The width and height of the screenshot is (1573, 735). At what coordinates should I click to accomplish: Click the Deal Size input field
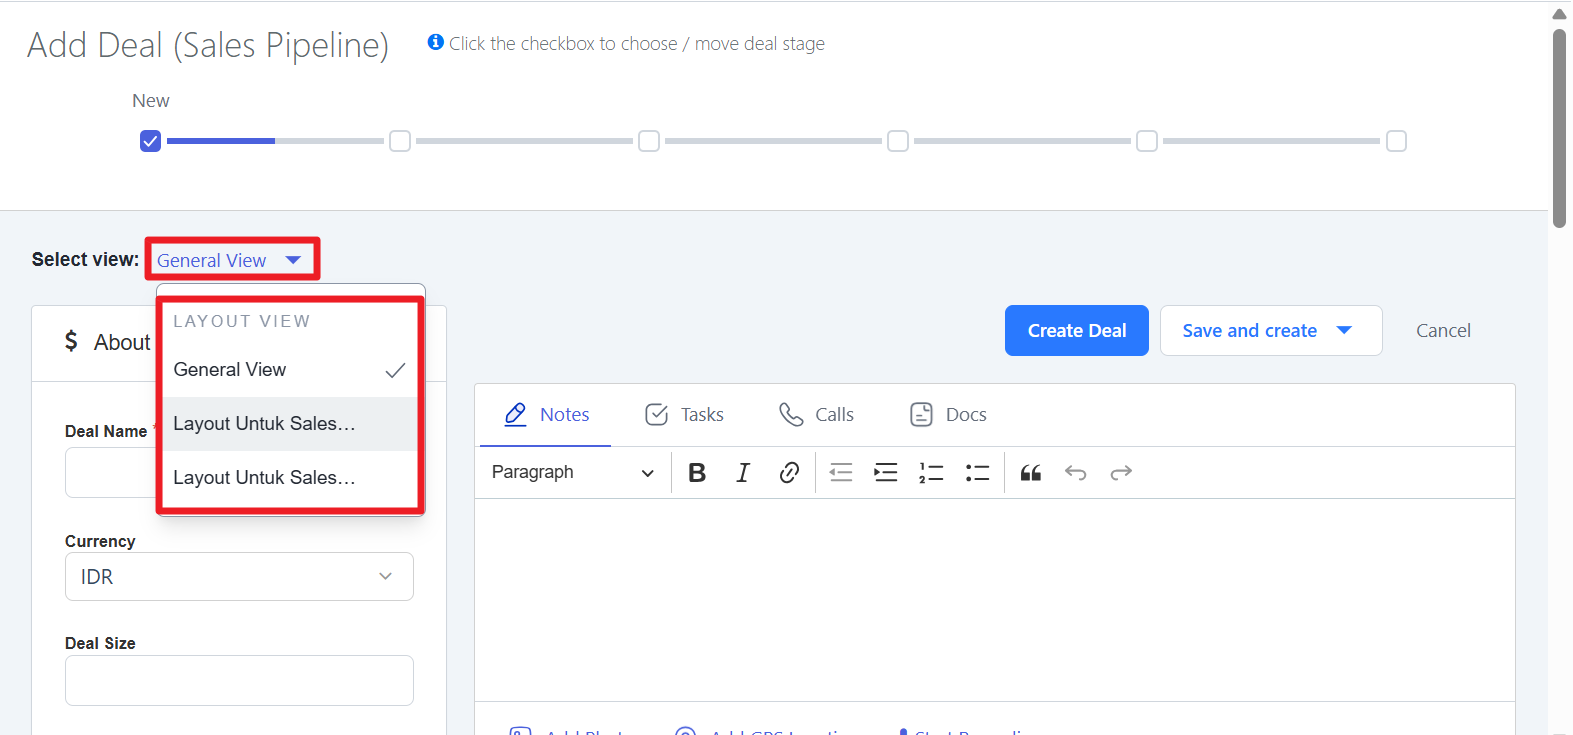tap(239, 681)
